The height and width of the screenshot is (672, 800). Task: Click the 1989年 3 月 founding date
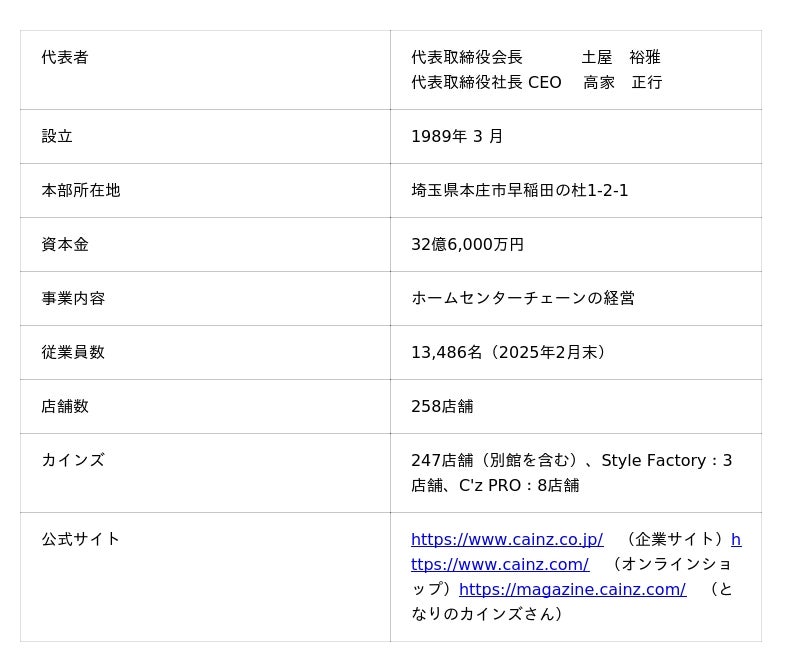(x=457, y=136)
